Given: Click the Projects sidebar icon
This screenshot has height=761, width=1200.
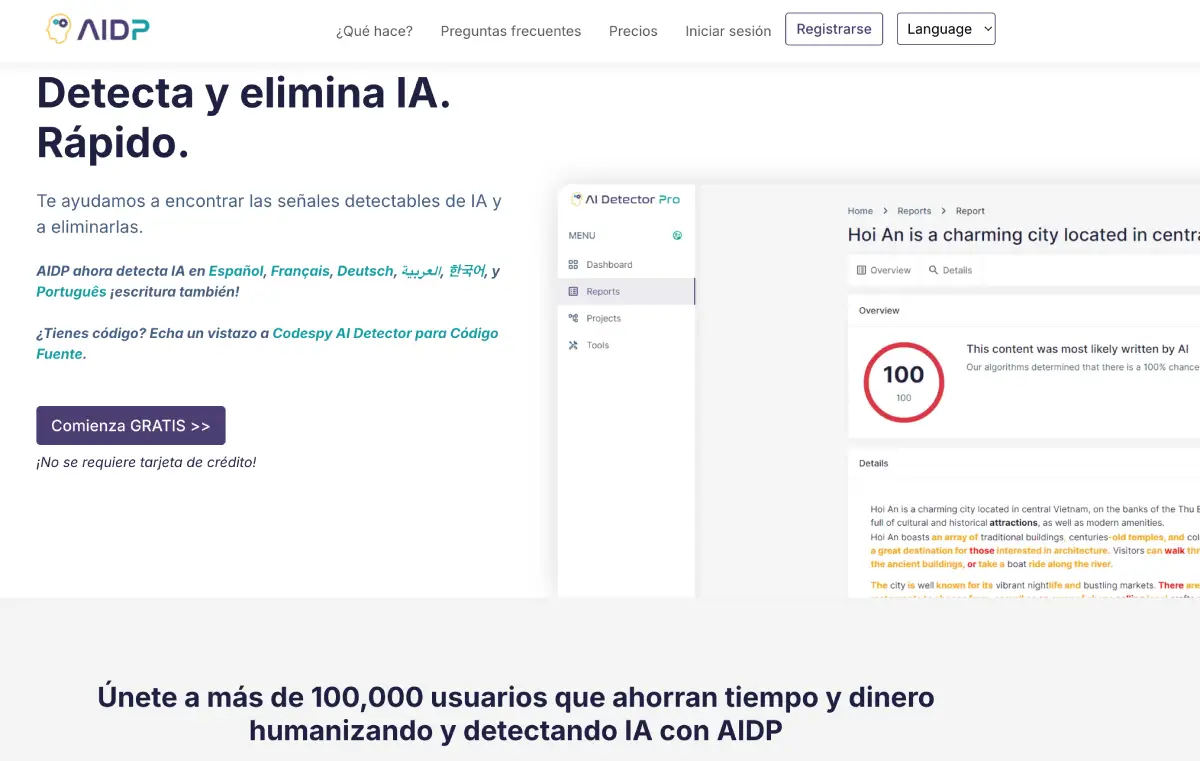Looking at the screenshot, I should [x=573, y=318].
